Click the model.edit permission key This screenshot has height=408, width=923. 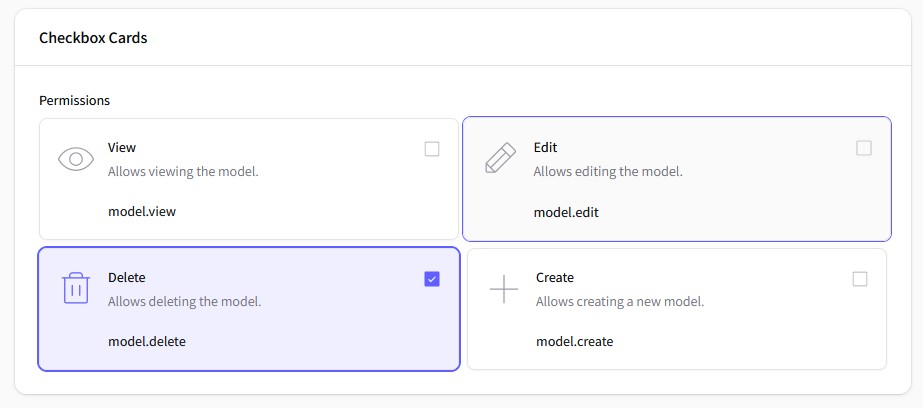pos(566,213)
